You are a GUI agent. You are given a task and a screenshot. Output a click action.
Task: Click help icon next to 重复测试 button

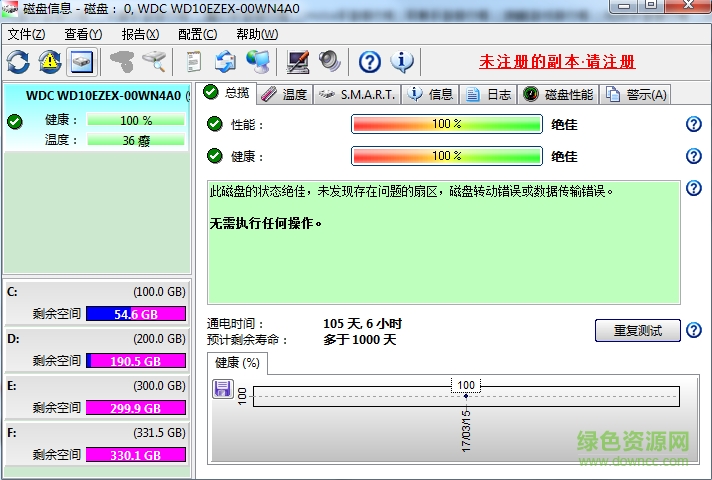point(694,330)
